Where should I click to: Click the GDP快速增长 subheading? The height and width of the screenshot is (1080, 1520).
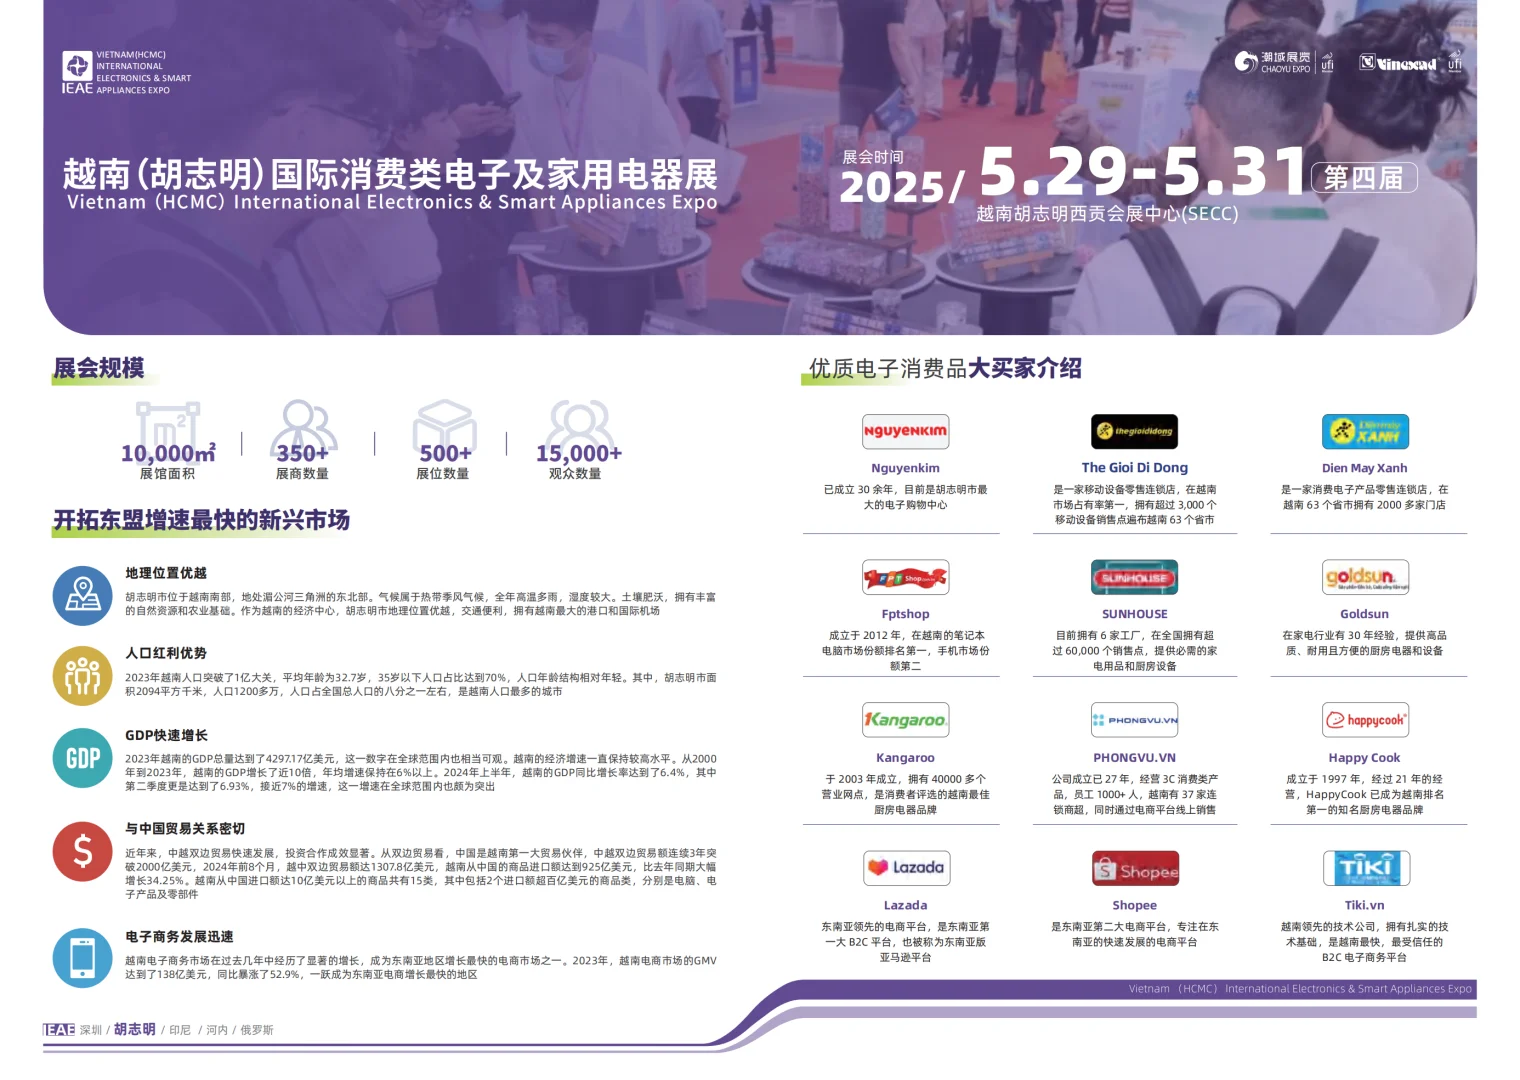pyautogui.click(x=167, y=735)
